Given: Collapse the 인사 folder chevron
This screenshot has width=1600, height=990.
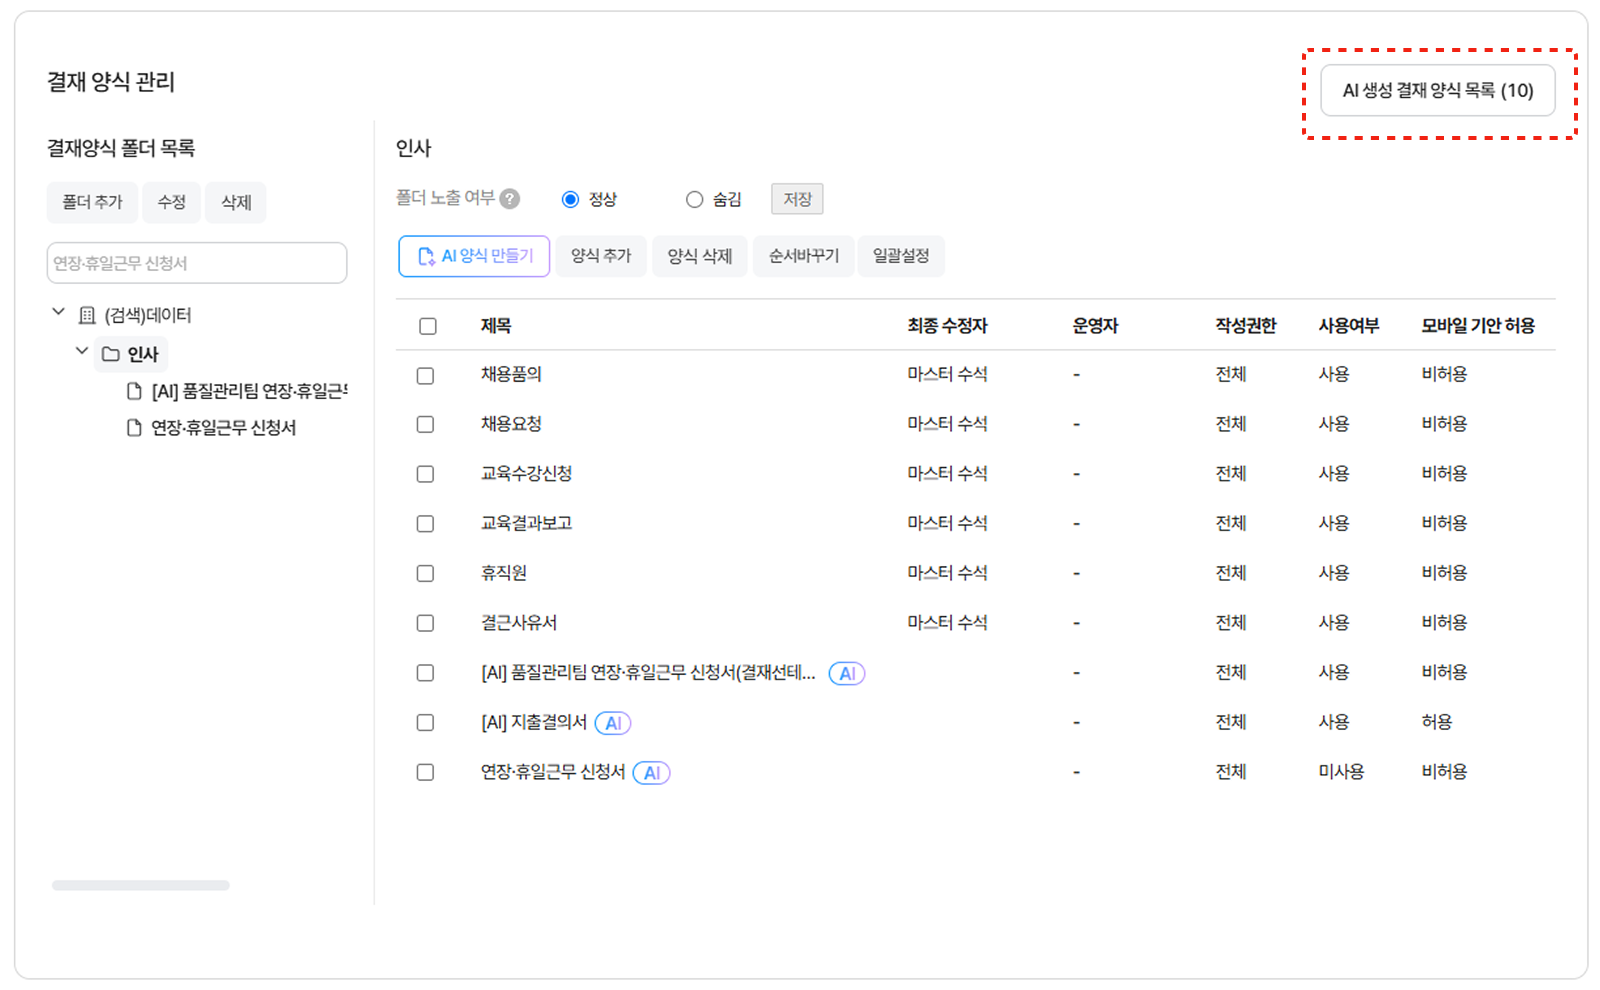Looking at the screenshot, I should tap(82, 351).
